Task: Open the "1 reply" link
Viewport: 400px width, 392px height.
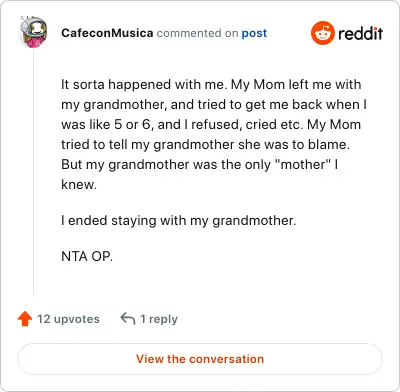Action: [x=159, y=319]
